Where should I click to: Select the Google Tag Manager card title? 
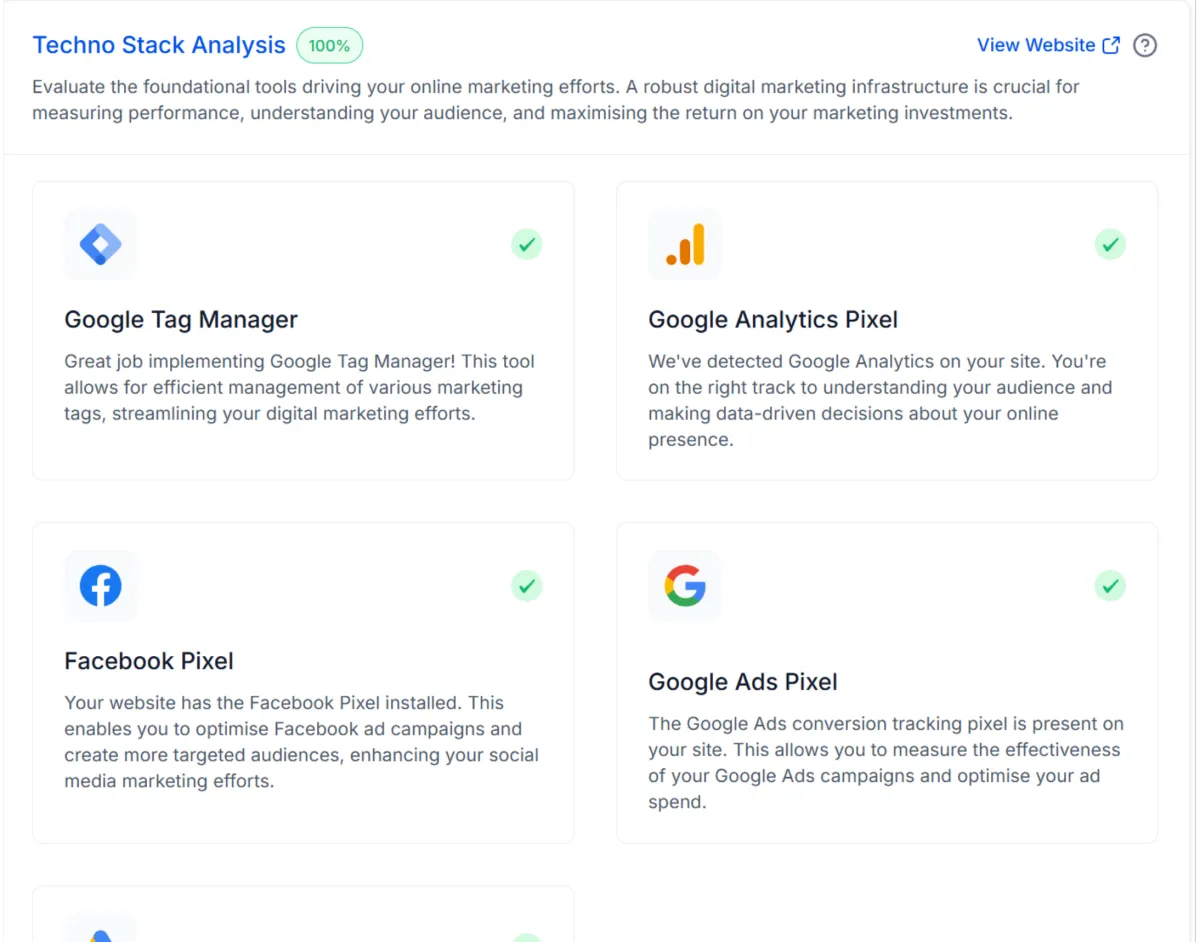click(x=181, y=320)
